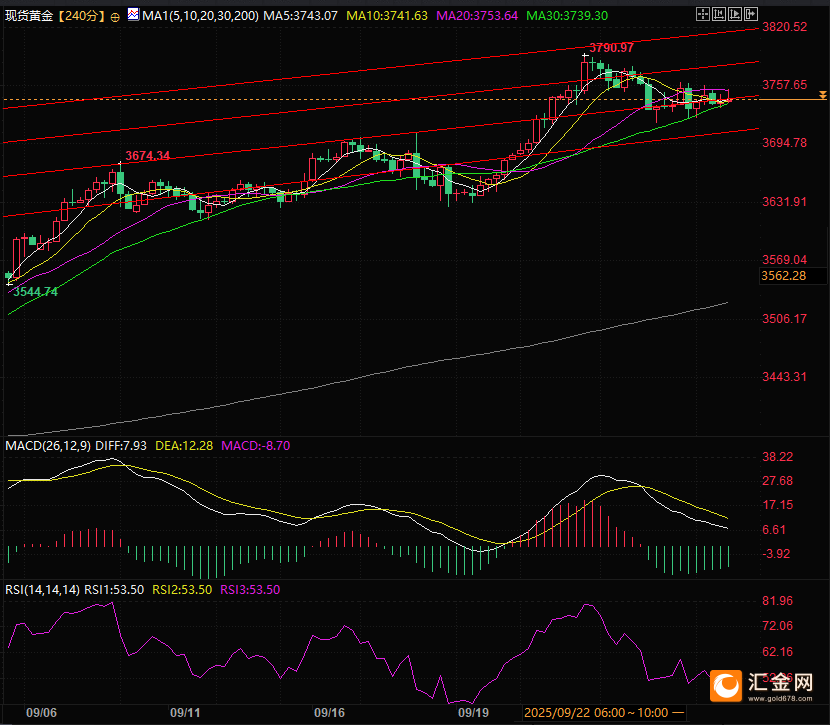Viewport: 830px width, 725px height.
Task: Click the 09/11 date marker
Action: pyautogui.click(x=185, y=713)
